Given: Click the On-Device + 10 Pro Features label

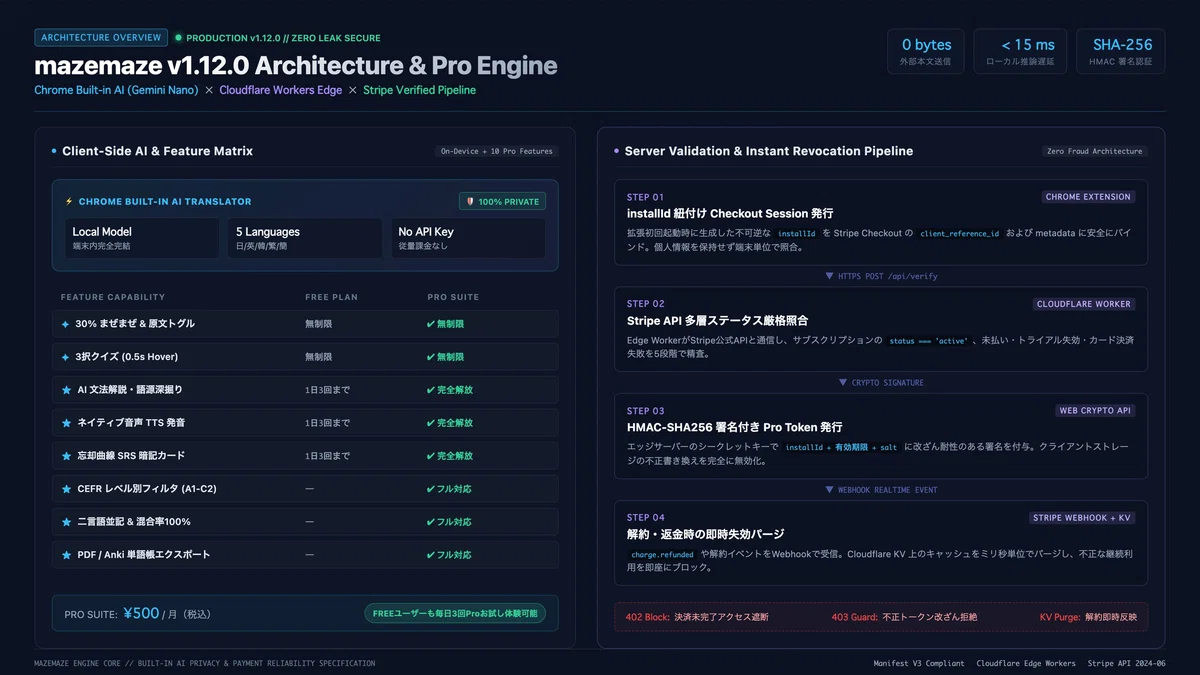Looking at the screenshot, I should (497, 151).
